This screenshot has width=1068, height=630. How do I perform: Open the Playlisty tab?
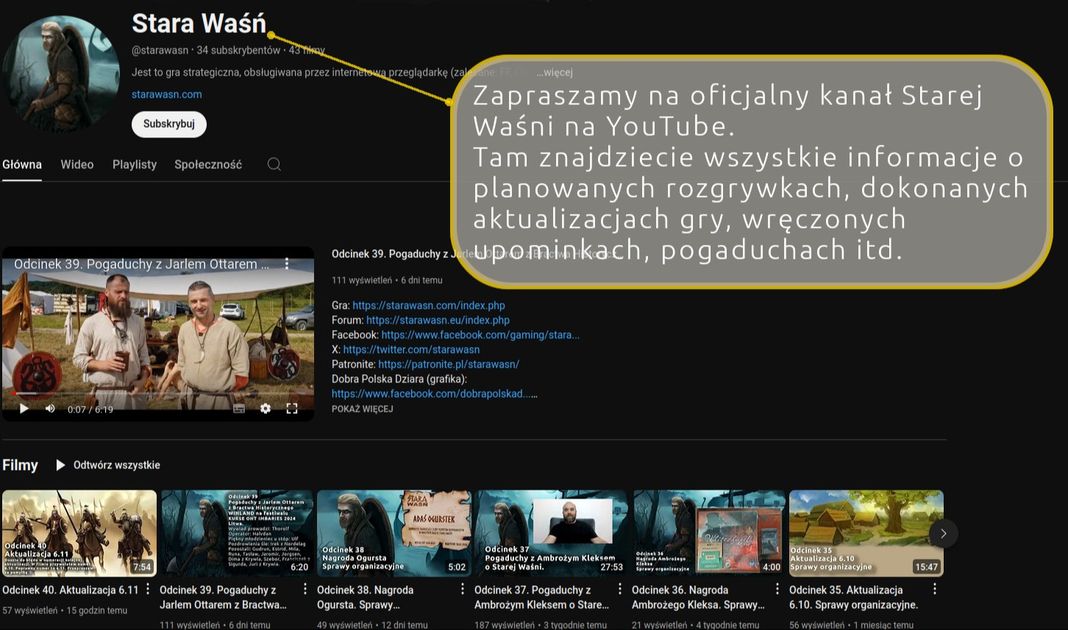134,165
